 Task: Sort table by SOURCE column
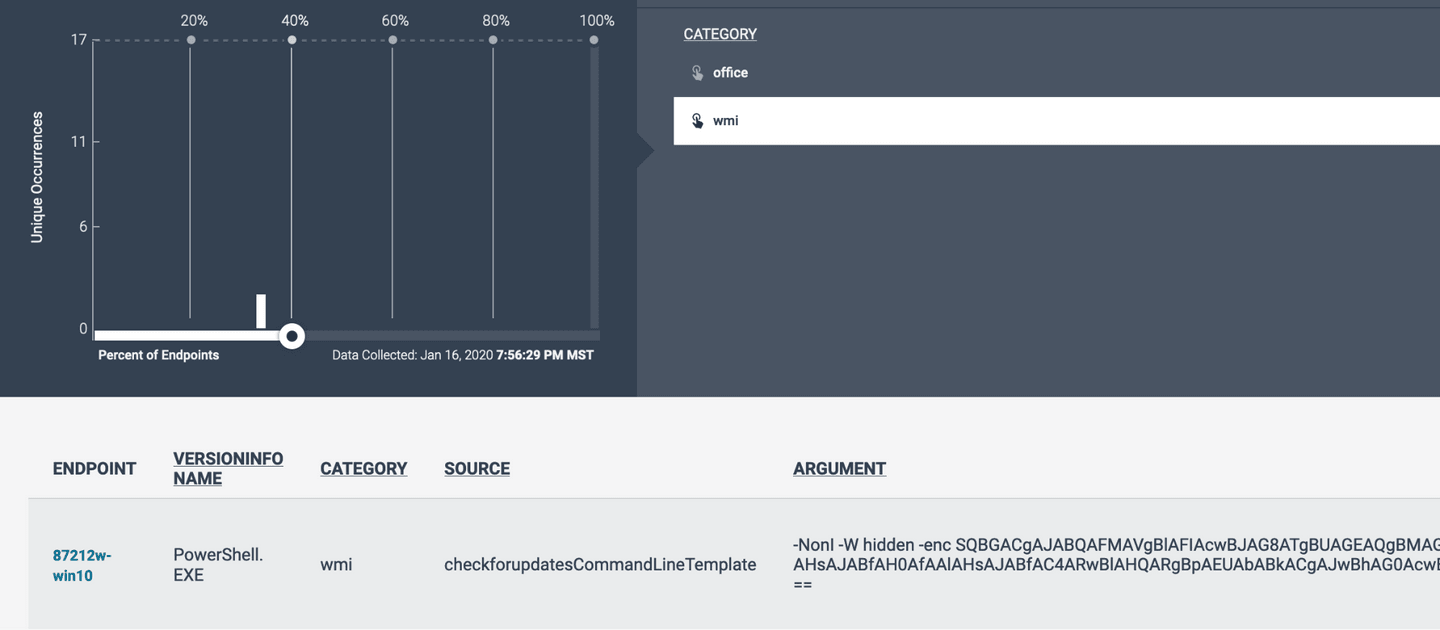point(477,468)
